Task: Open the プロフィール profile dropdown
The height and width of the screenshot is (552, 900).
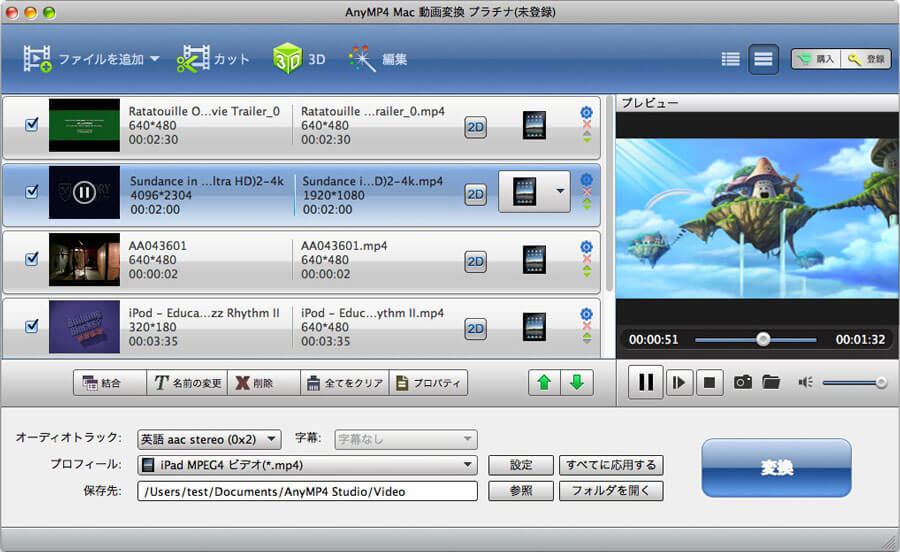Action: pos(307,465)
